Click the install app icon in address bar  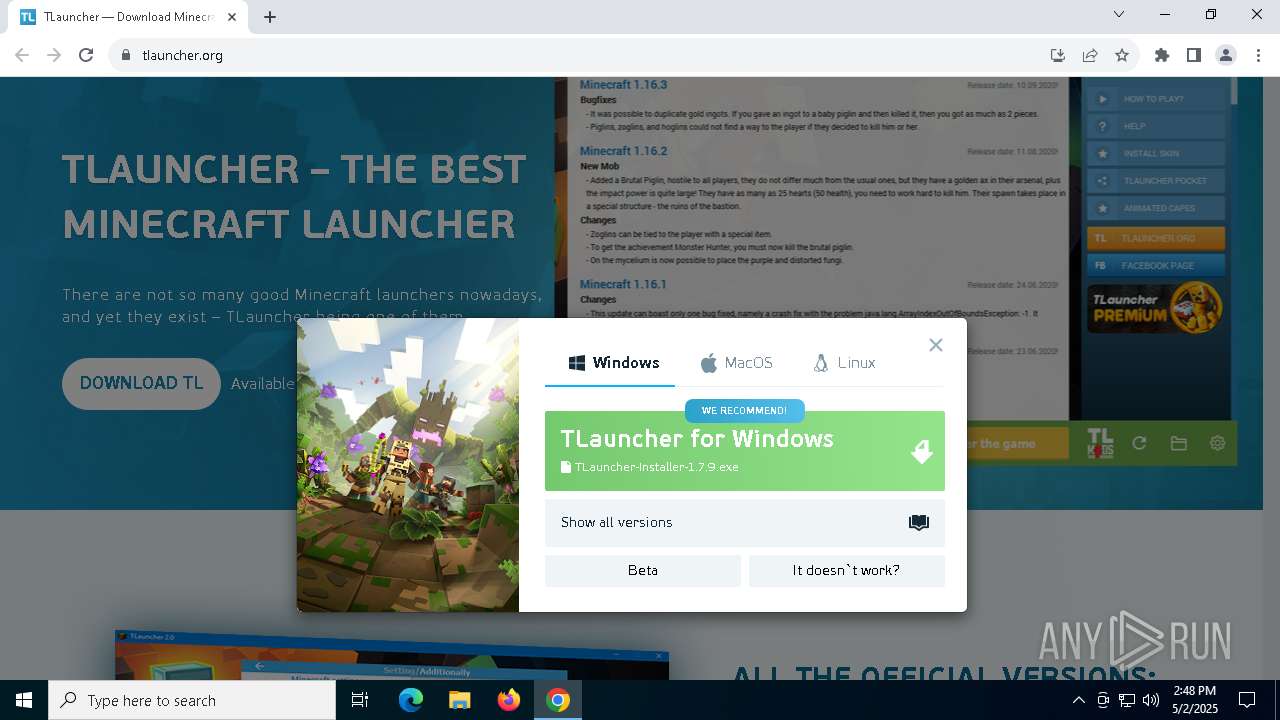pos(1058,55)
